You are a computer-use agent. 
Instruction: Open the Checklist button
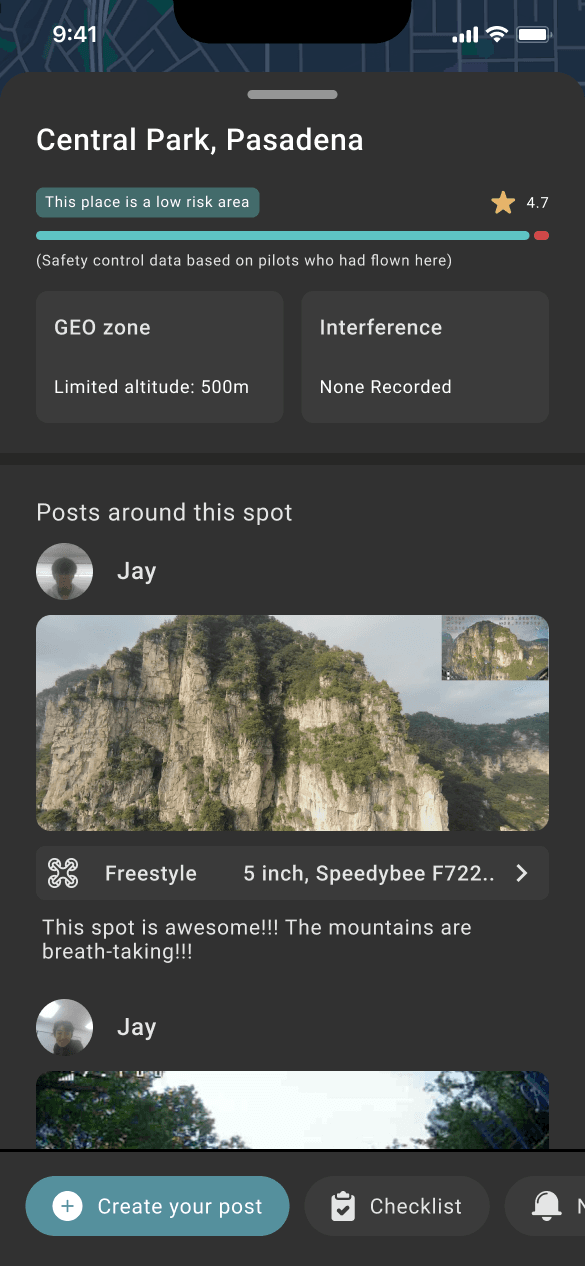(397, 1206)
